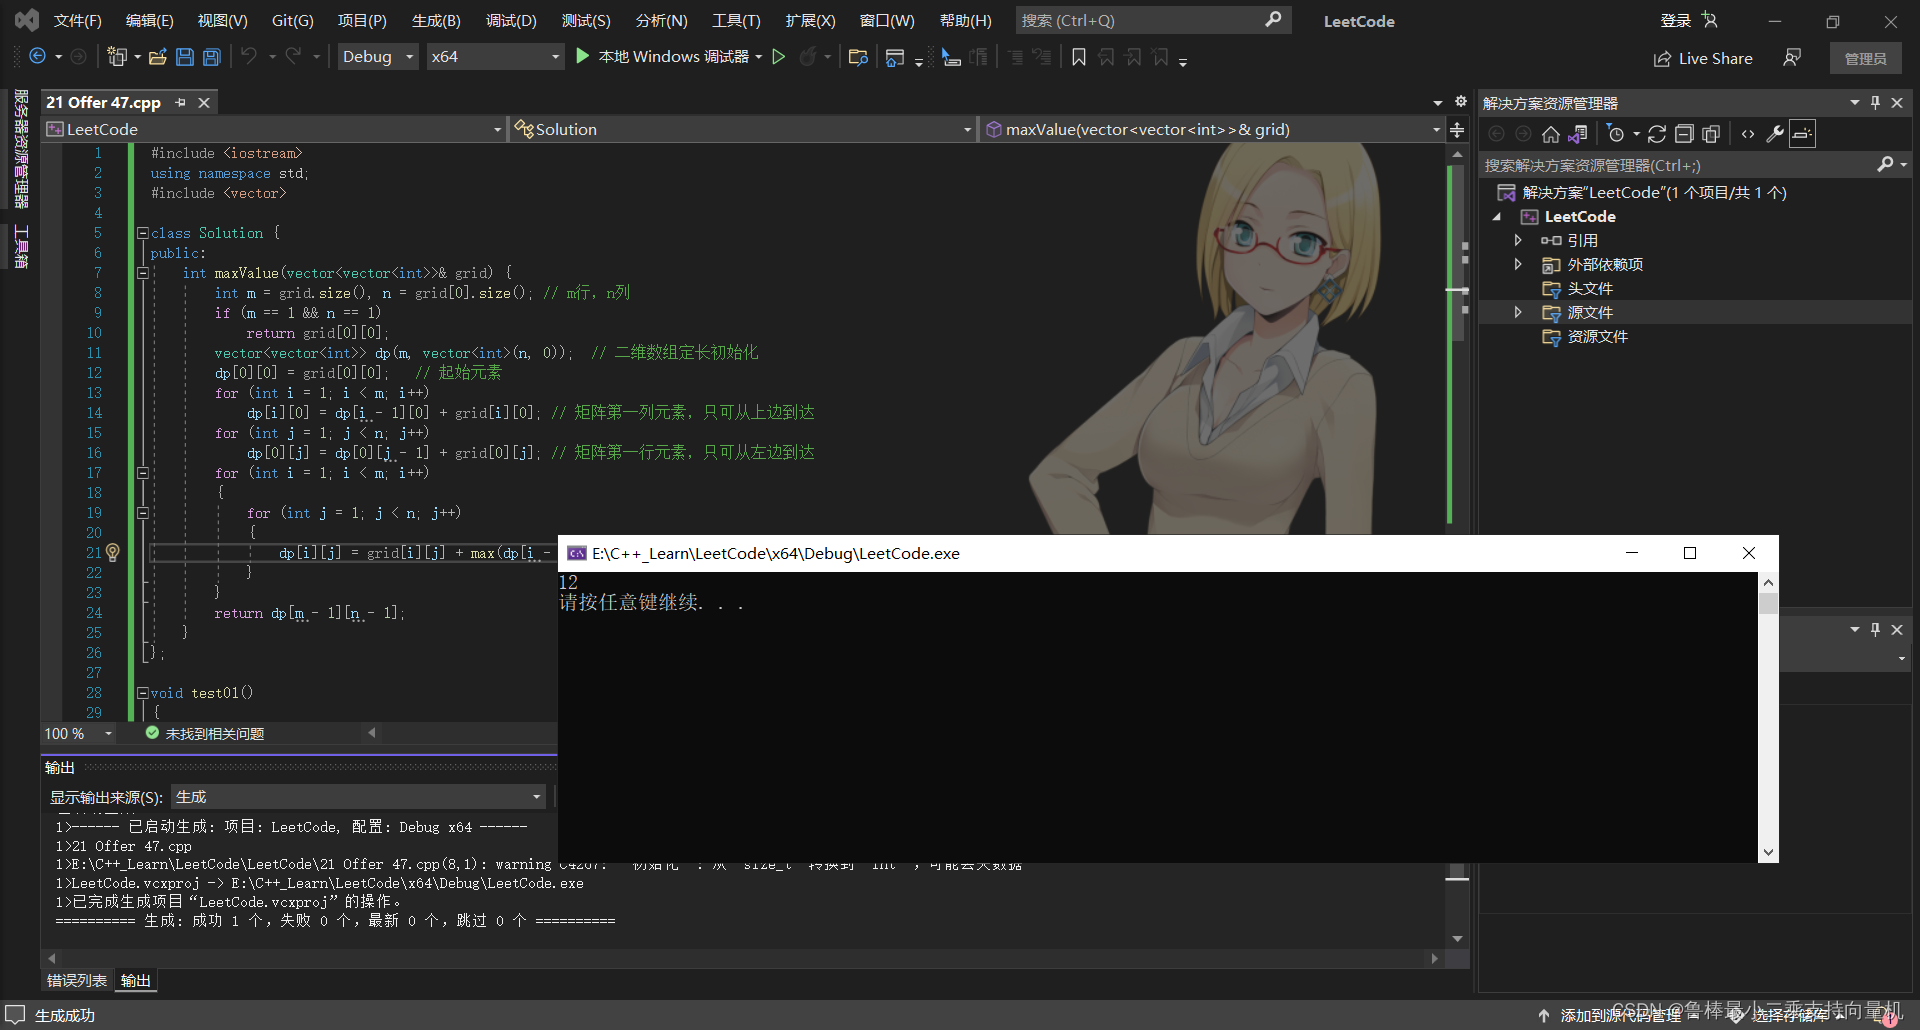
Task: Click the feedback person icon
Action: (x=1792, y=58)
